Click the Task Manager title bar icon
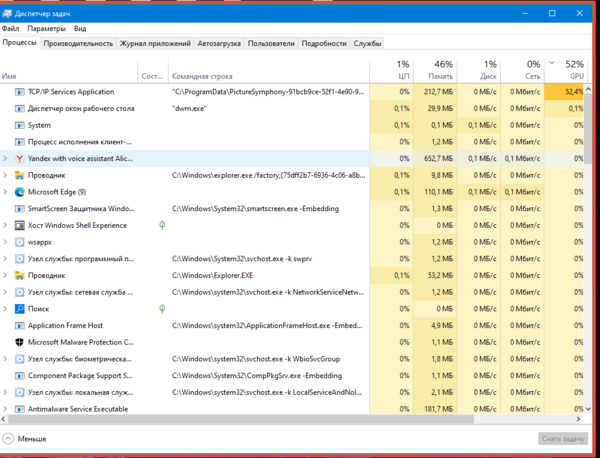 pos(8,13)
